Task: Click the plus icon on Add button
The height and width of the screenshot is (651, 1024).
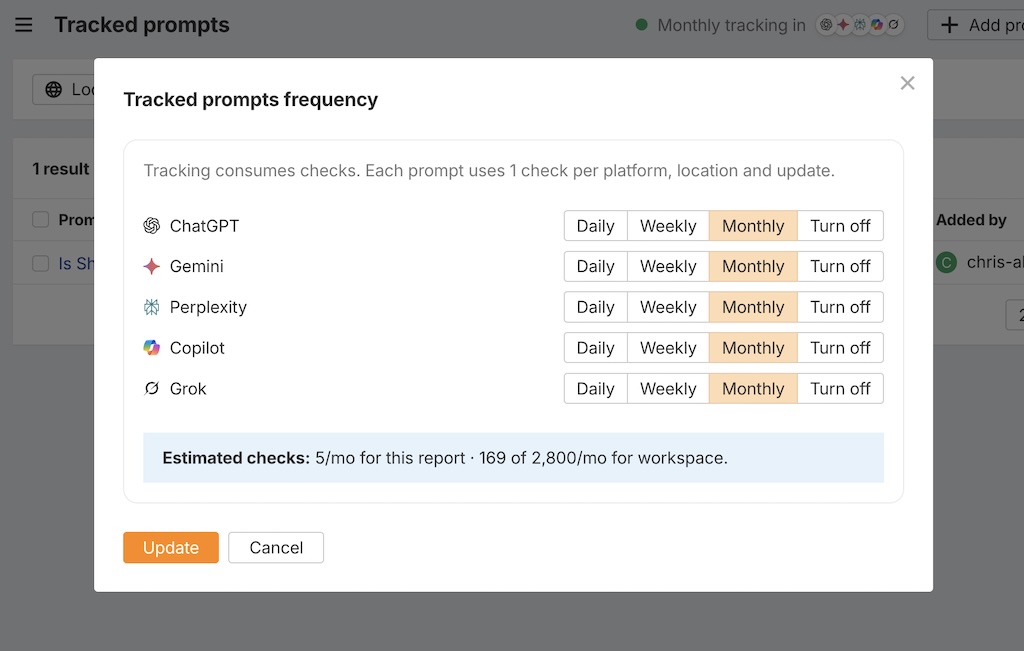Action: tap(949, 25)
